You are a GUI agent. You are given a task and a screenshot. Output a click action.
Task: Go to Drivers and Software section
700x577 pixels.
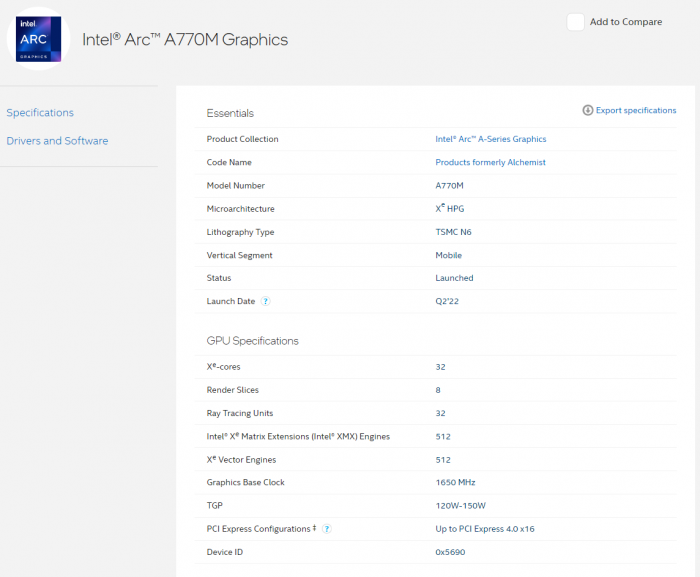point(57,141)
